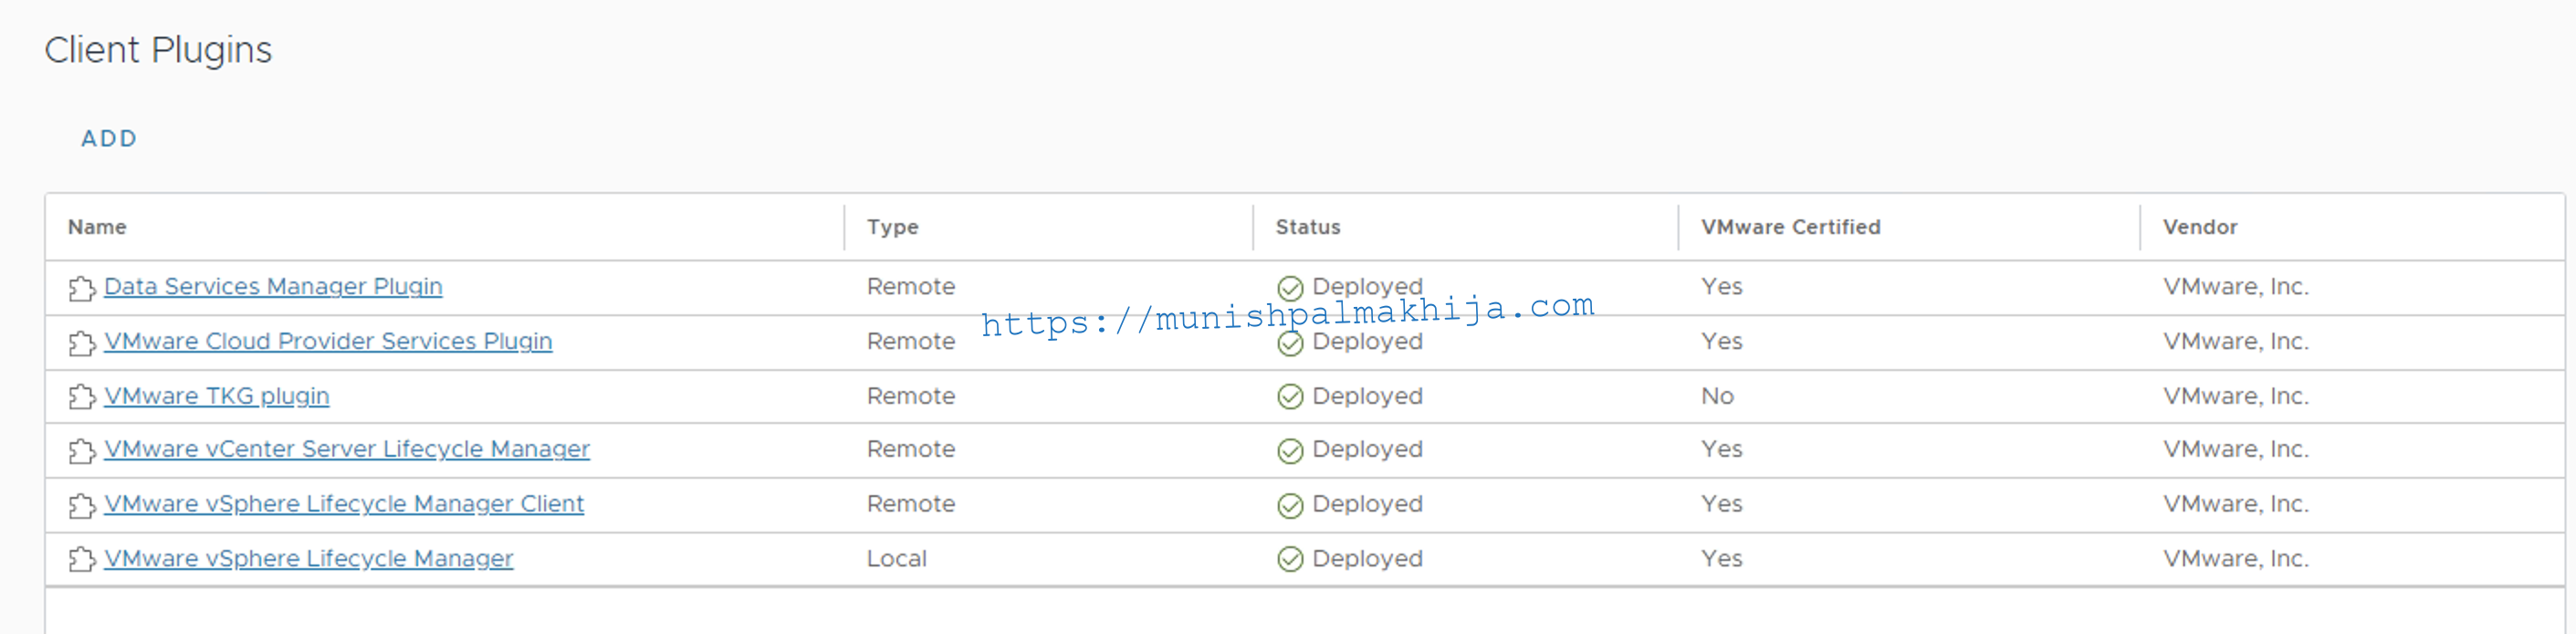This screenshot has height=634, width=2576.
Task: Click Deployed check icon for vSphere Lifecycle Manager Client
Action: click(1290, 506)
